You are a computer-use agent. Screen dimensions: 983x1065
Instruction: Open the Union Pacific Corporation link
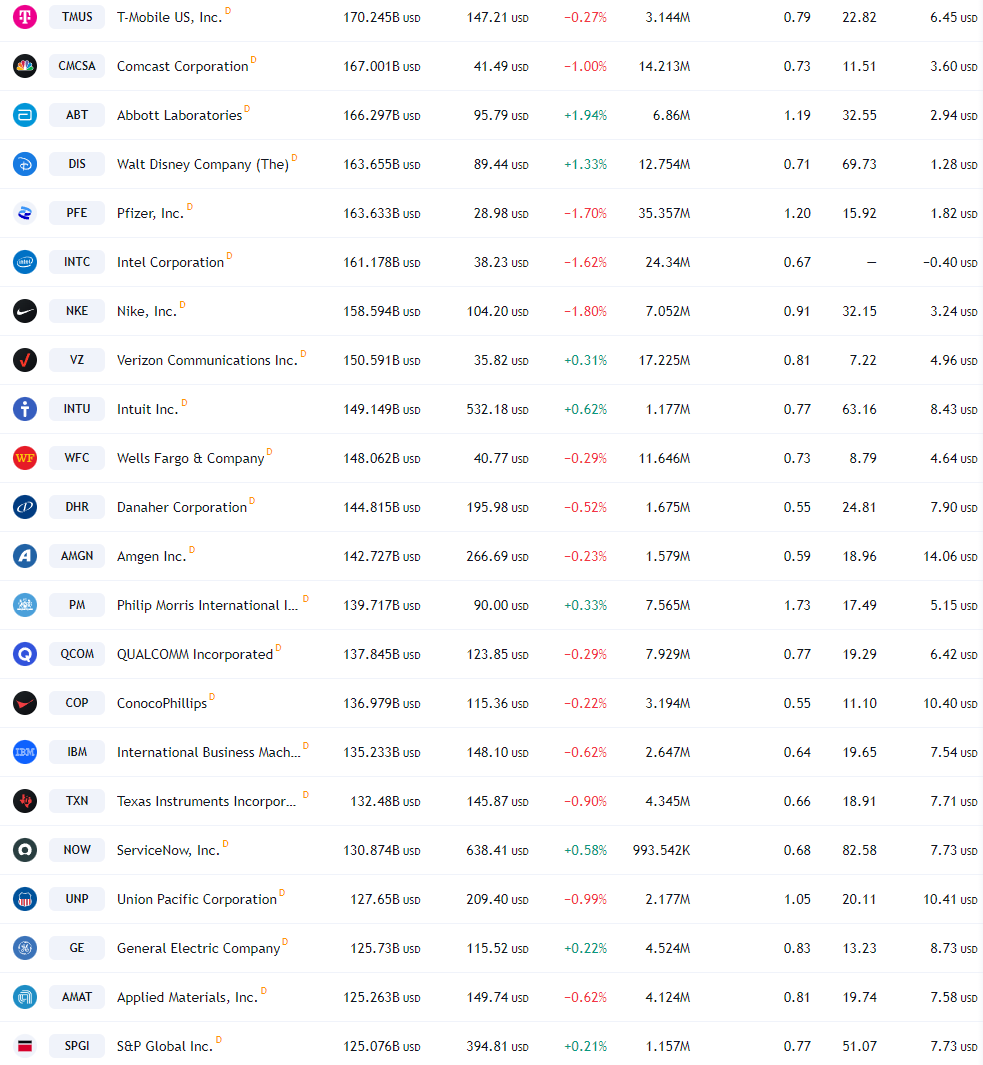(x=197, y=899)
